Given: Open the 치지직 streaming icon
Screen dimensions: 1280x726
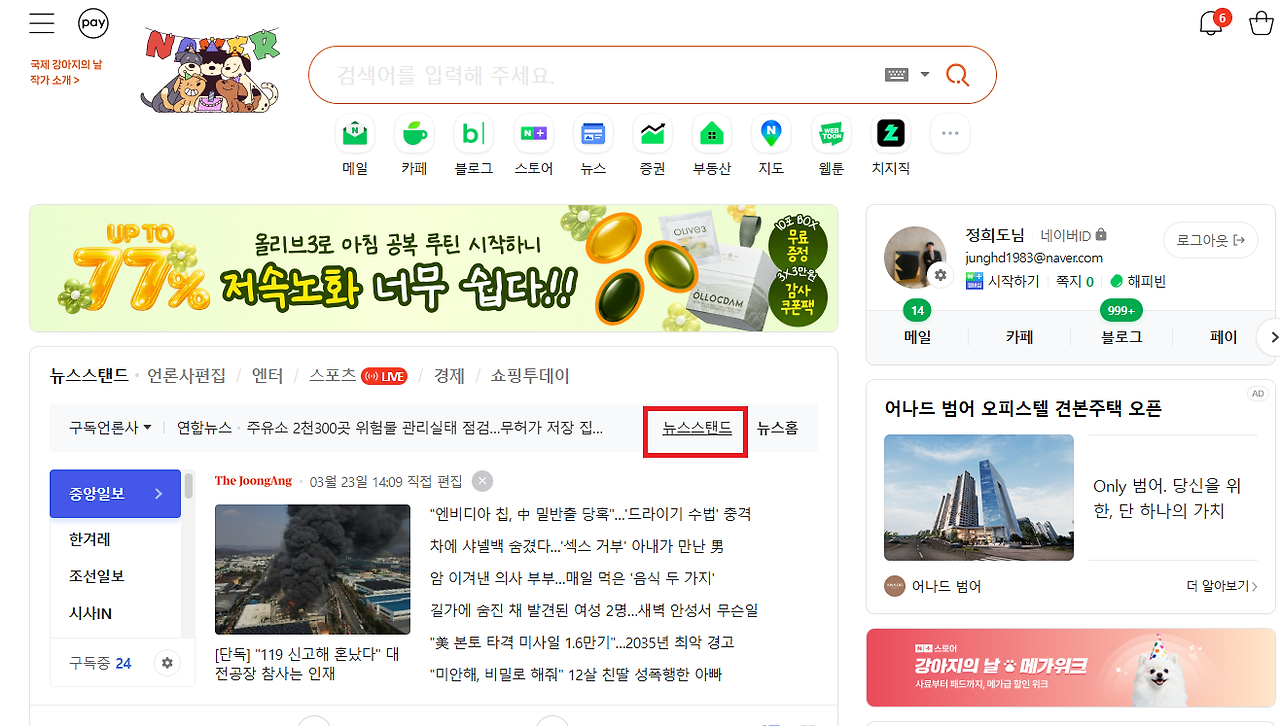Looking at the screenshot, I should point(889,133).
